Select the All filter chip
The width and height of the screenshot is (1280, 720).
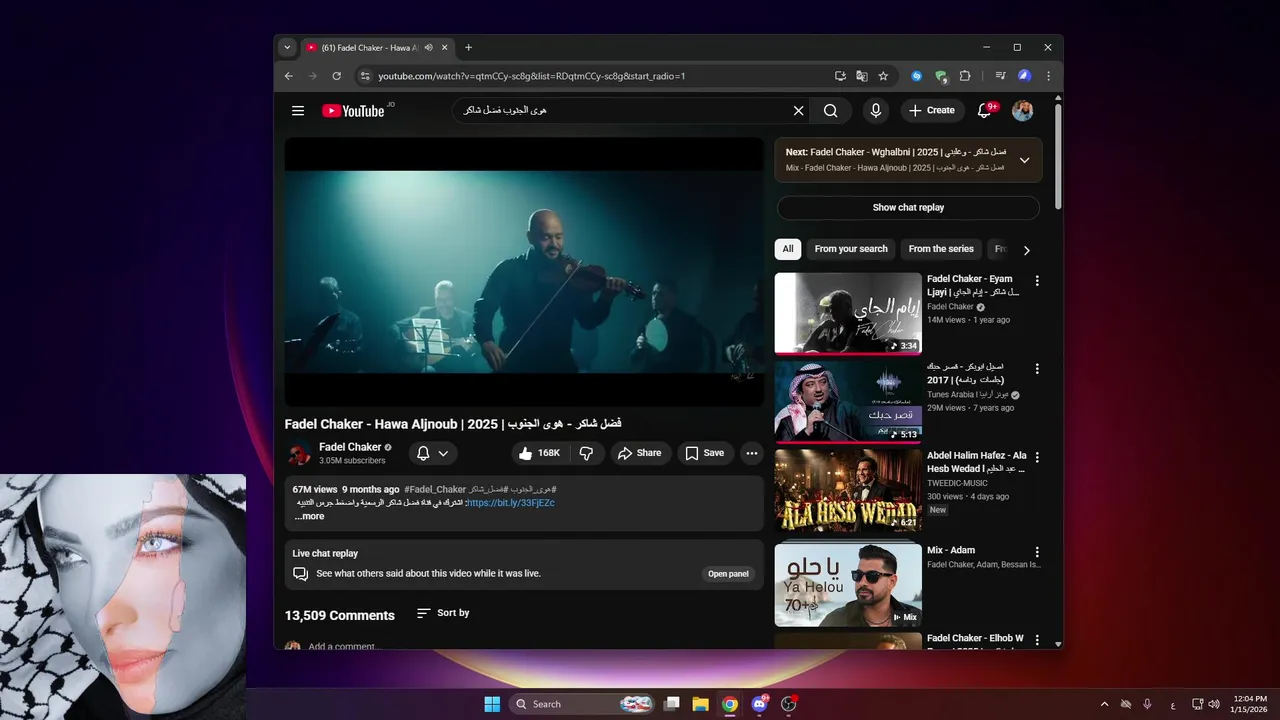[788, 249]
